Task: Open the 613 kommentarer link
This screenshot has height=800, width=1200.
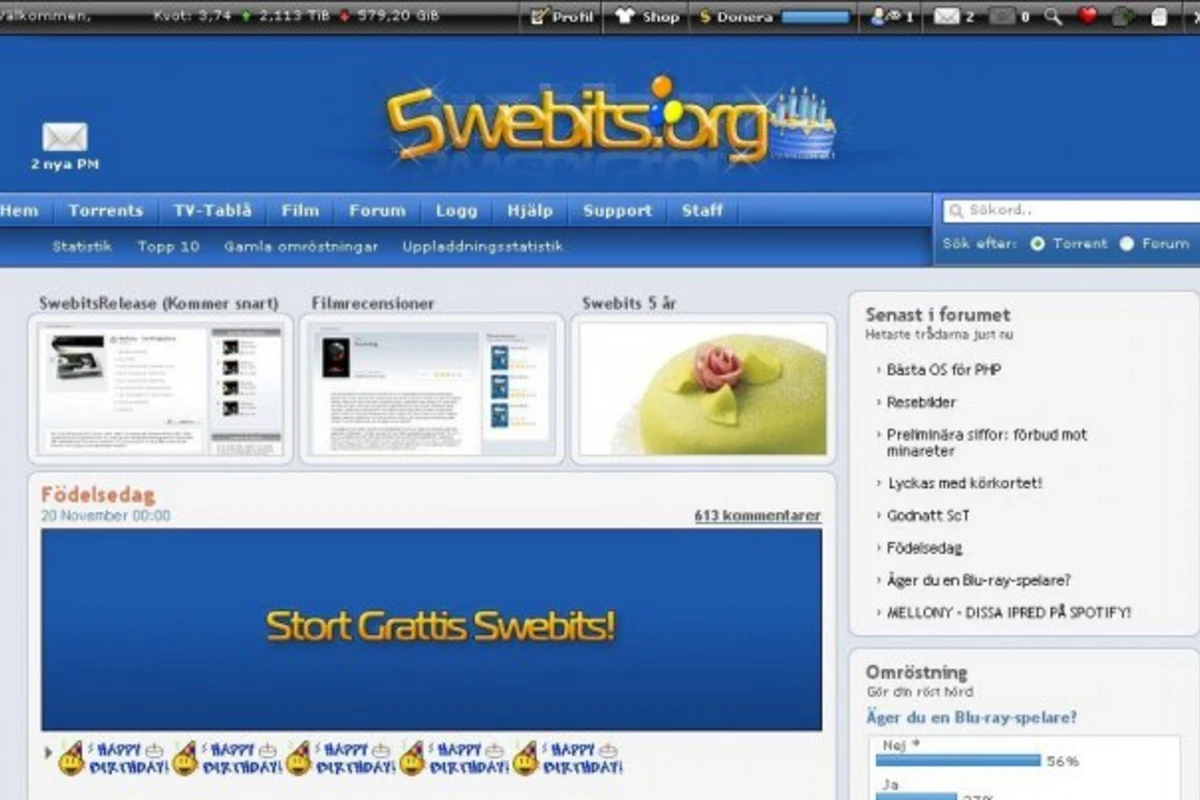Action: pyautogui.click(x=758, y=516)
